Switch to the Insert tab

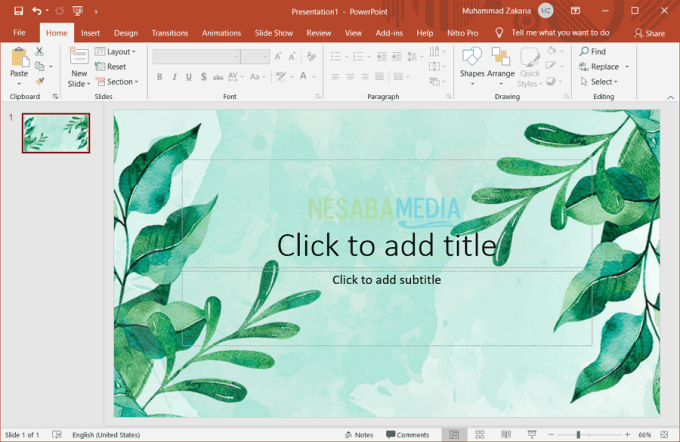click(x=90, y=33)
